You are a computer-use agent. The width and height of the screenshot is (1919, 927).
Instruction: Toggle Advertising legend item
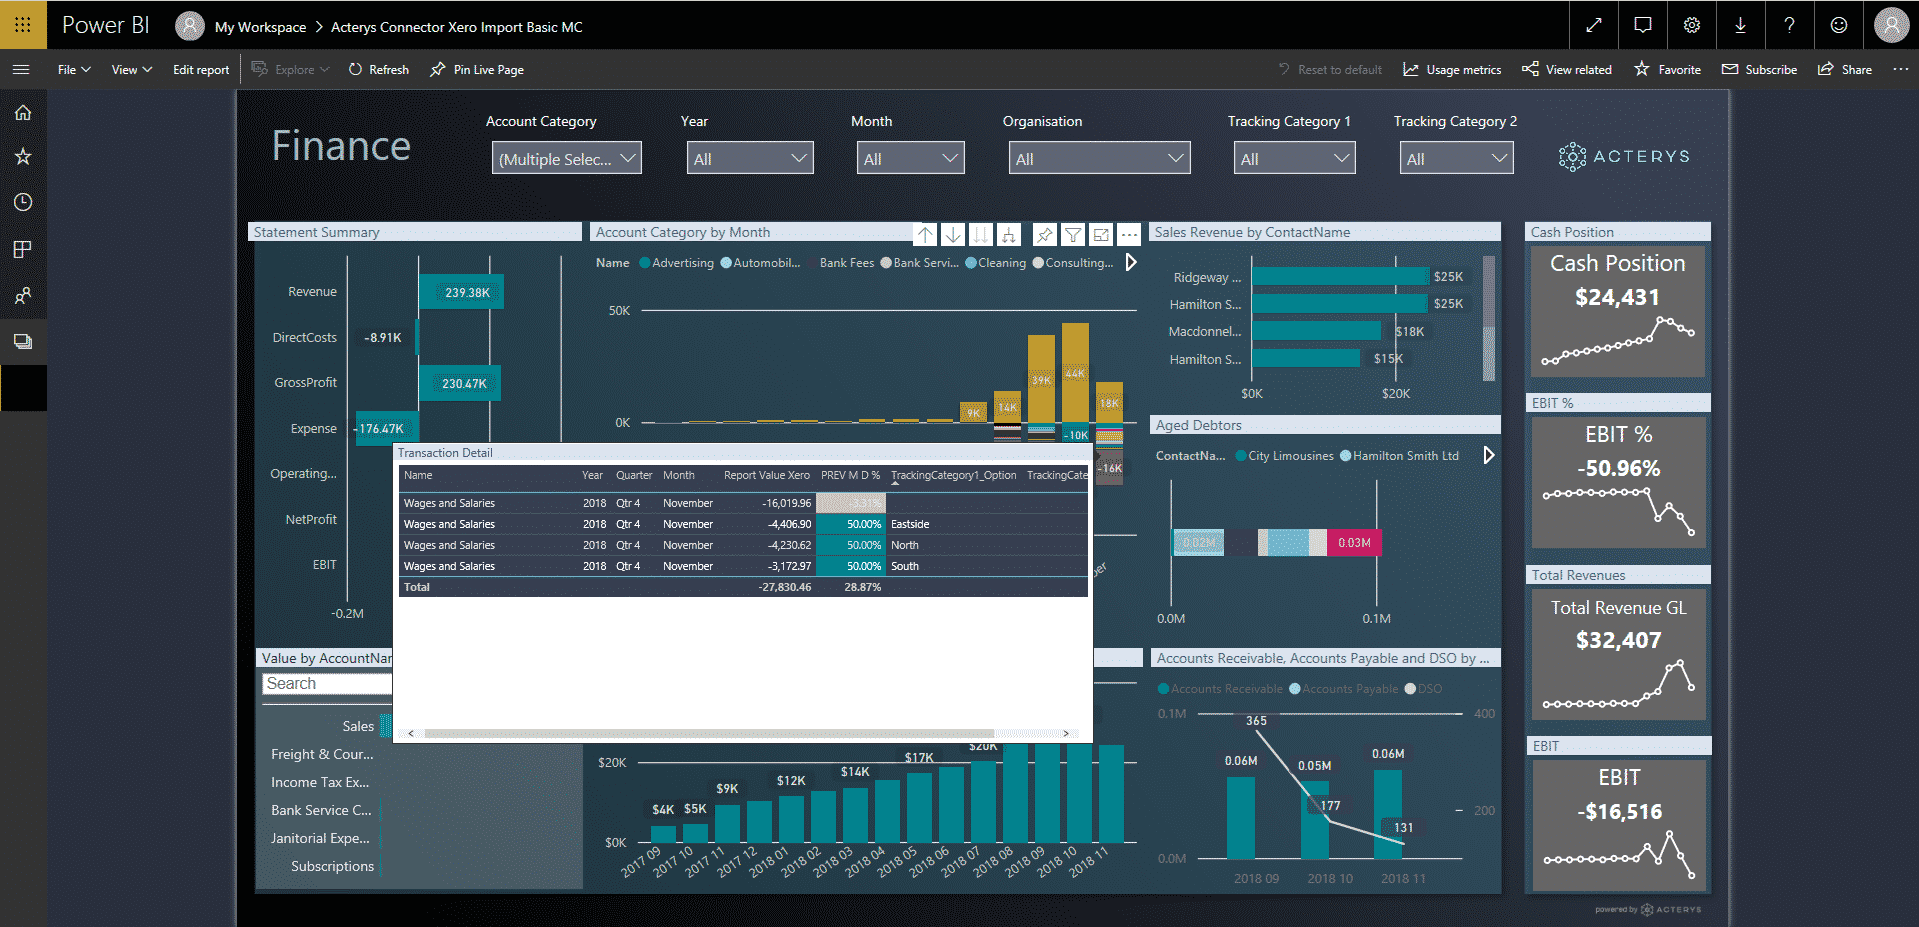pyautogui.click(x=677, y=263)
